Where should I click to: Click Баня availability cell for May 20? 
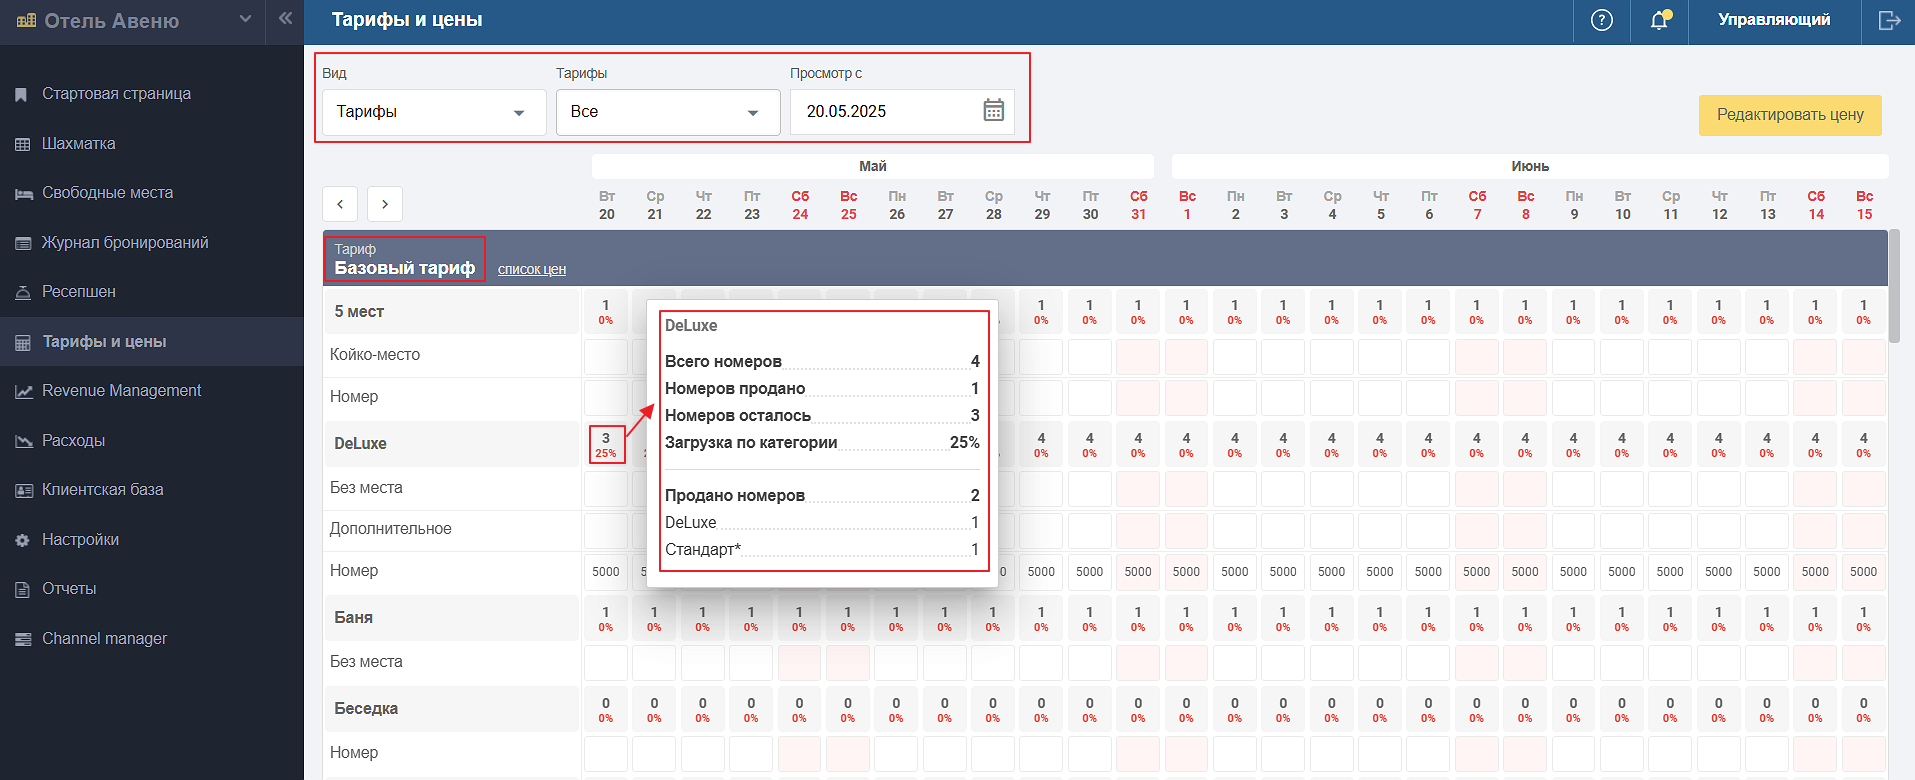tap(606, 619)
